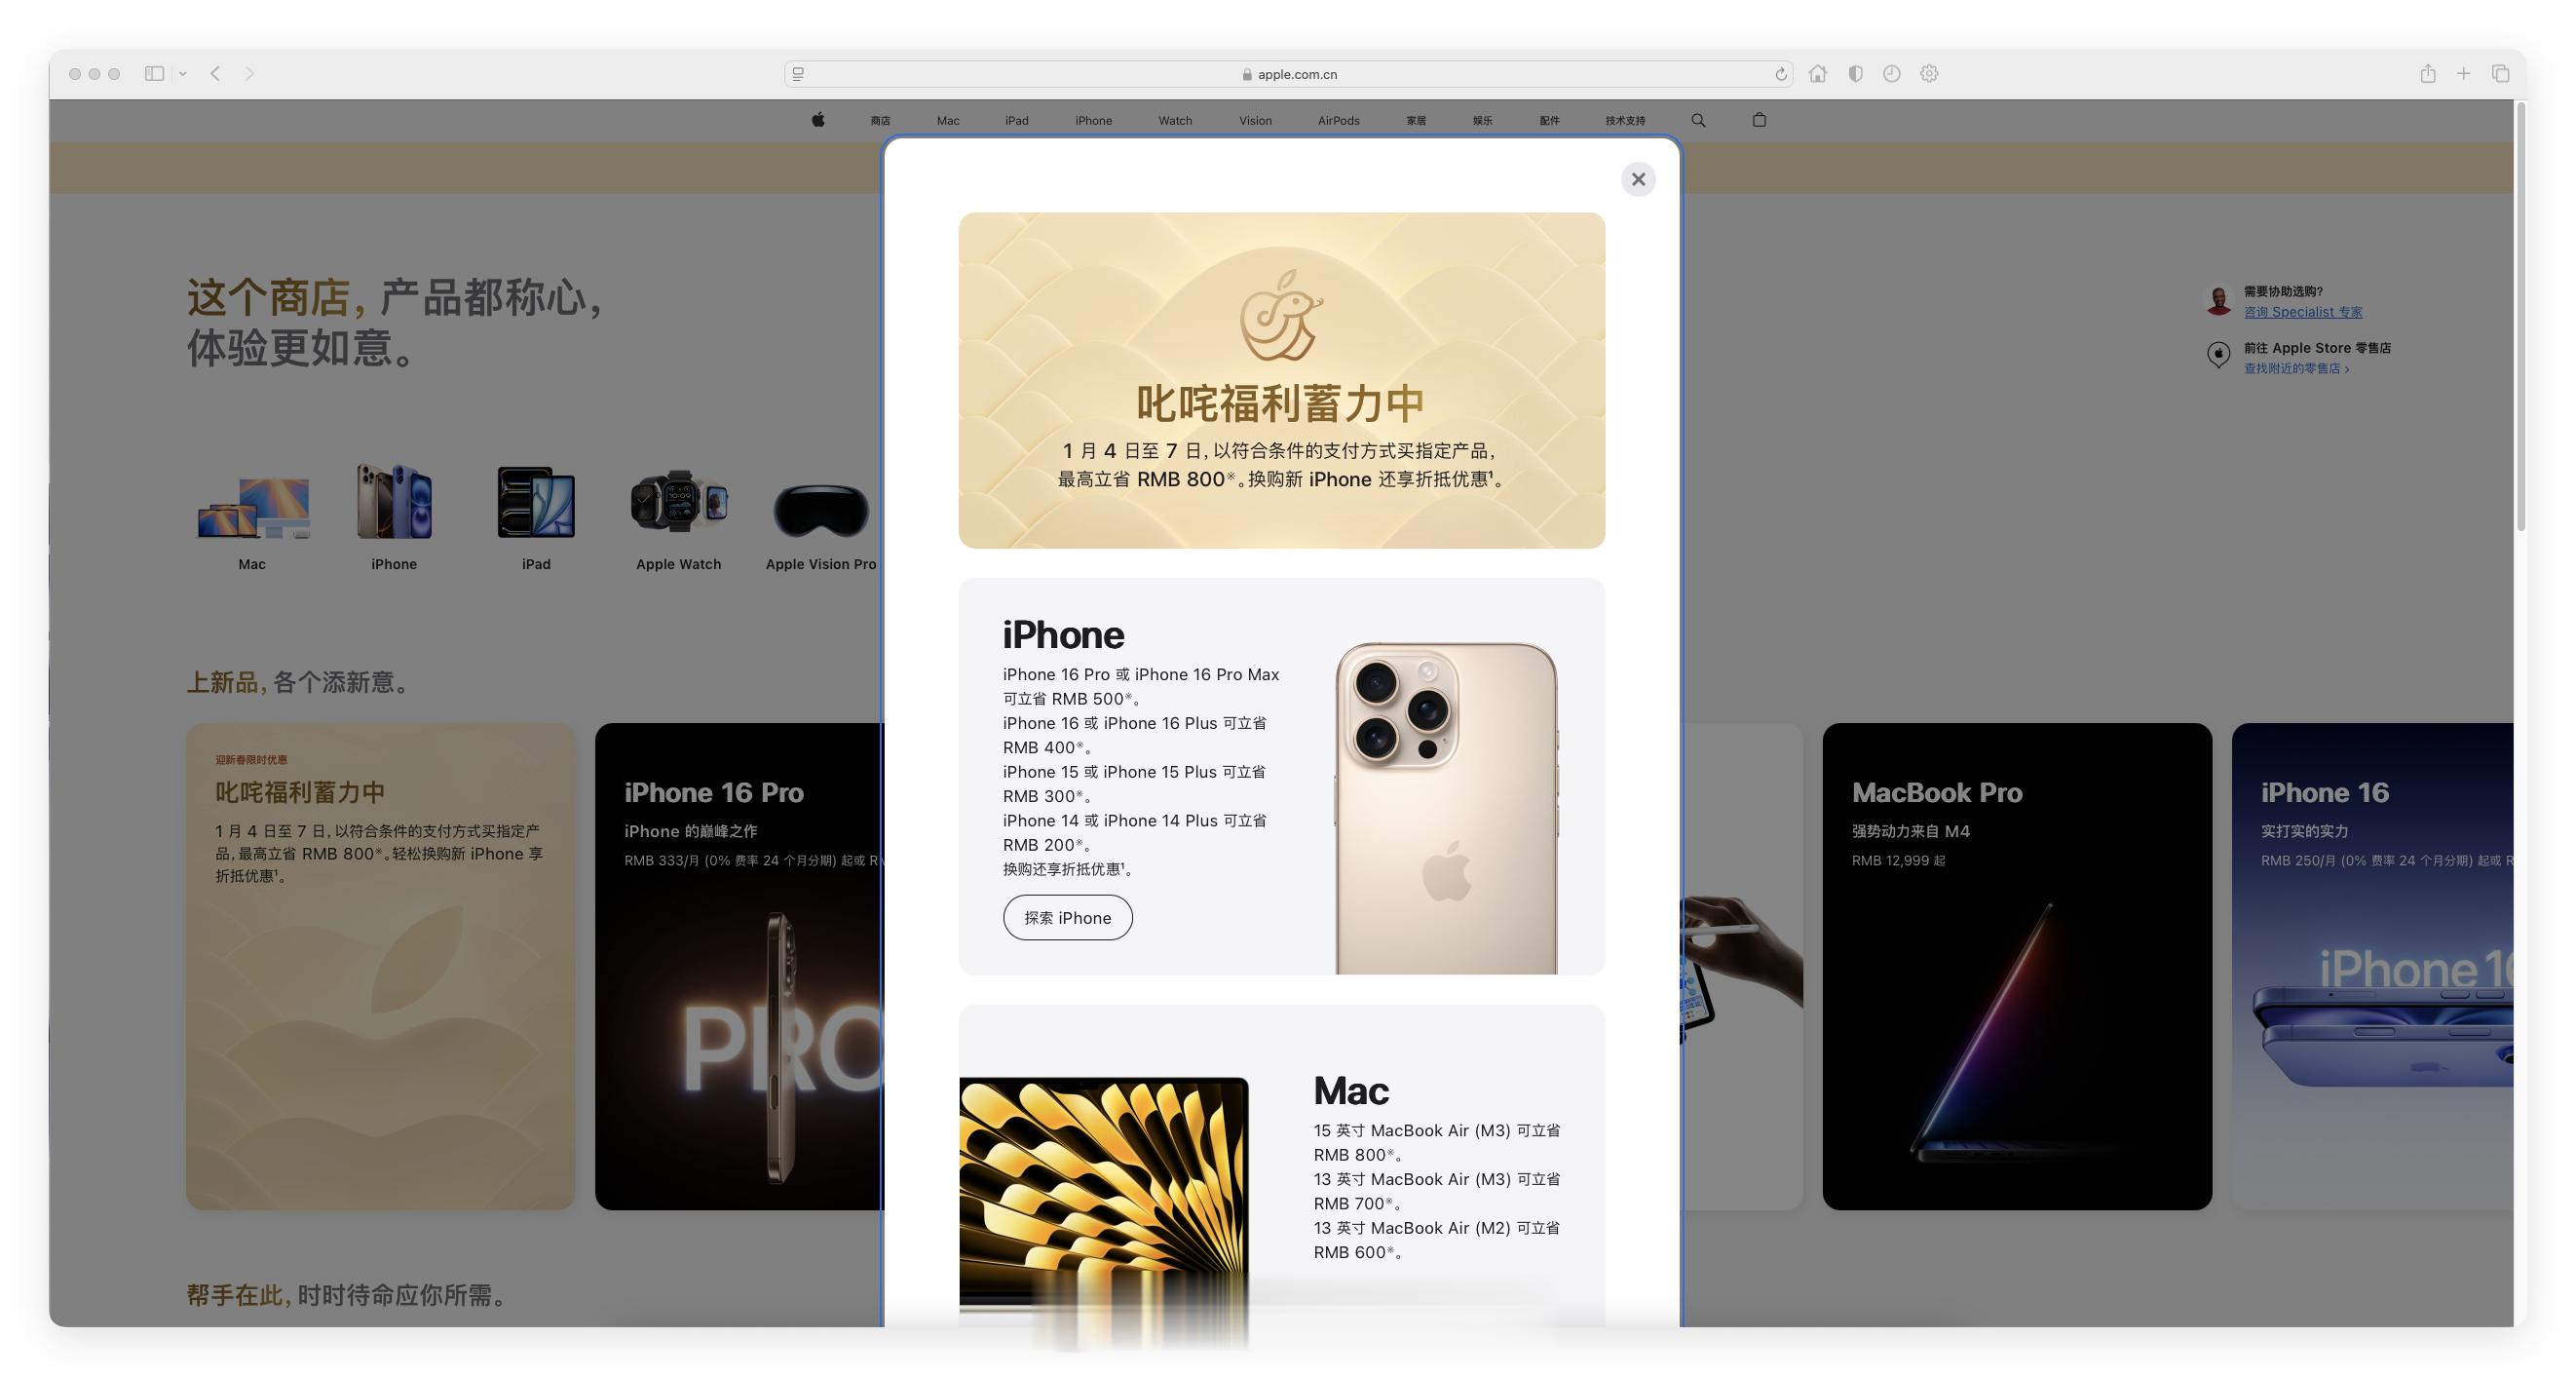Click the Apple logo in navigation
This screenshot has width=2576, height=1376.
818,120
